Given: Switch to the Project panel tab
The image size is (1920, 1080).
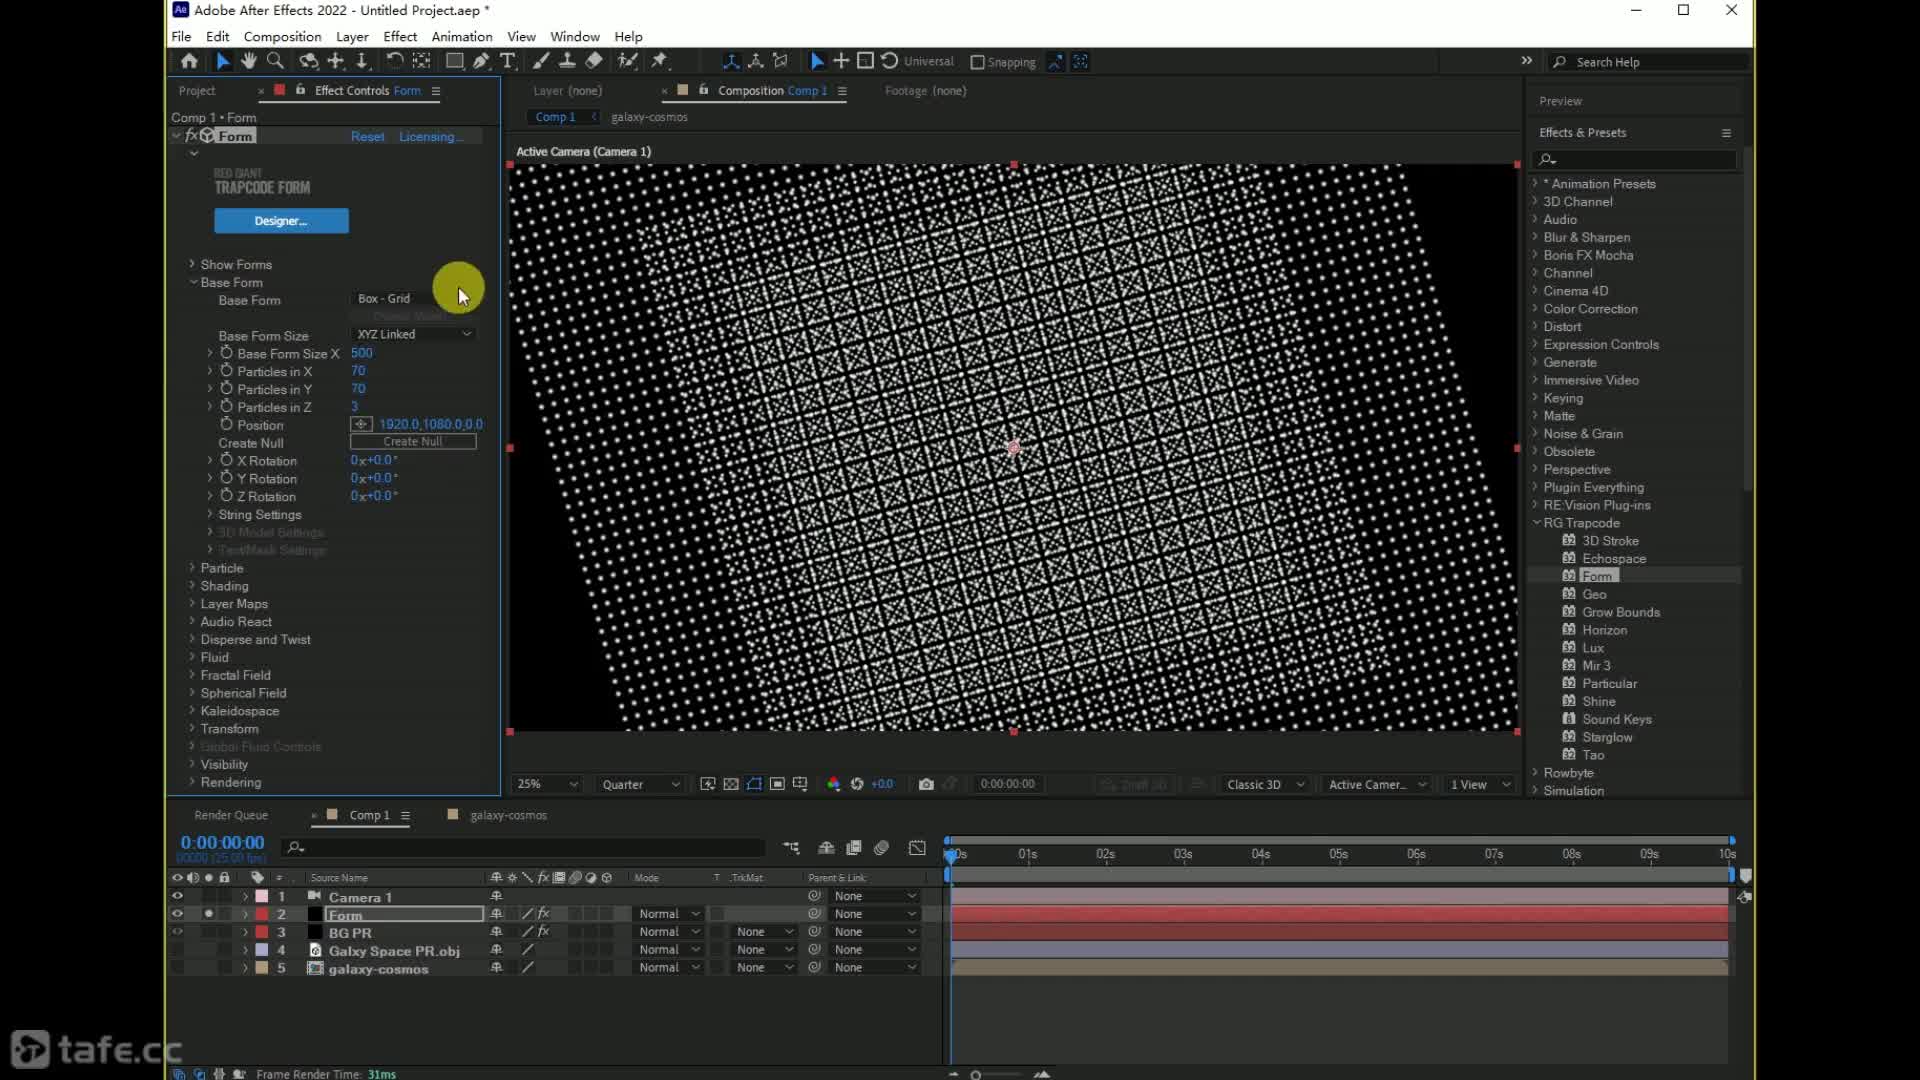Looking at the screenshot, I should pos(197,91).
